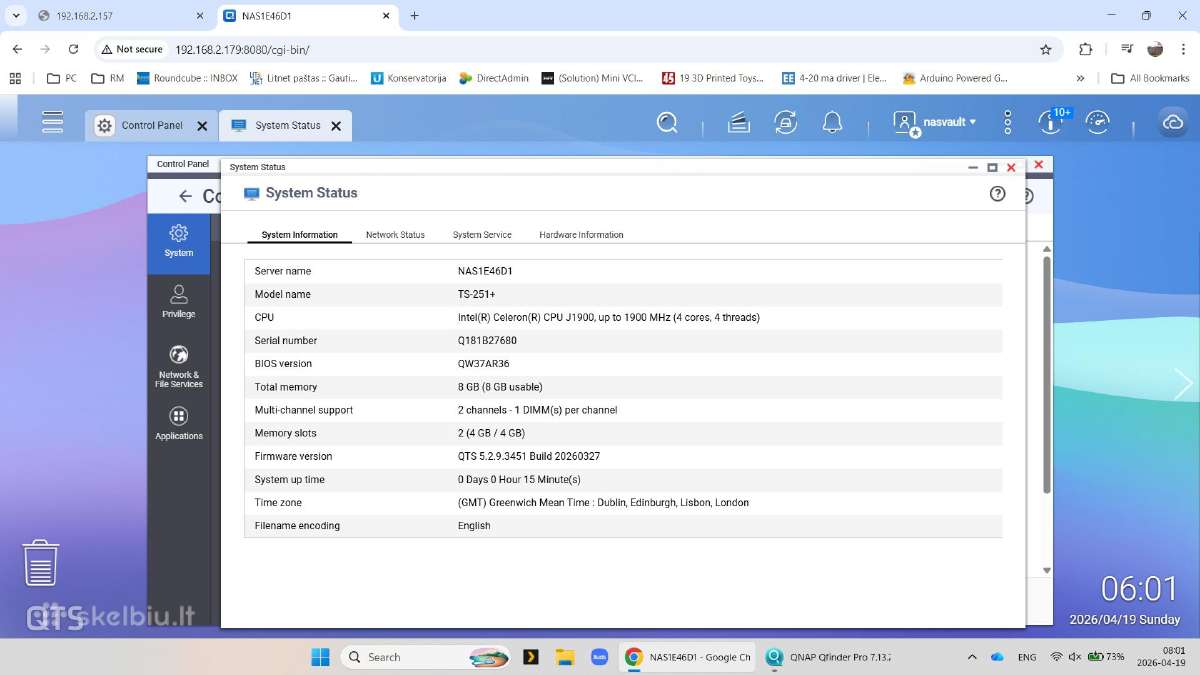Go to the next desktop page arrow
The width and height of the screenshot is (1200, 675).
[1183, 384]
